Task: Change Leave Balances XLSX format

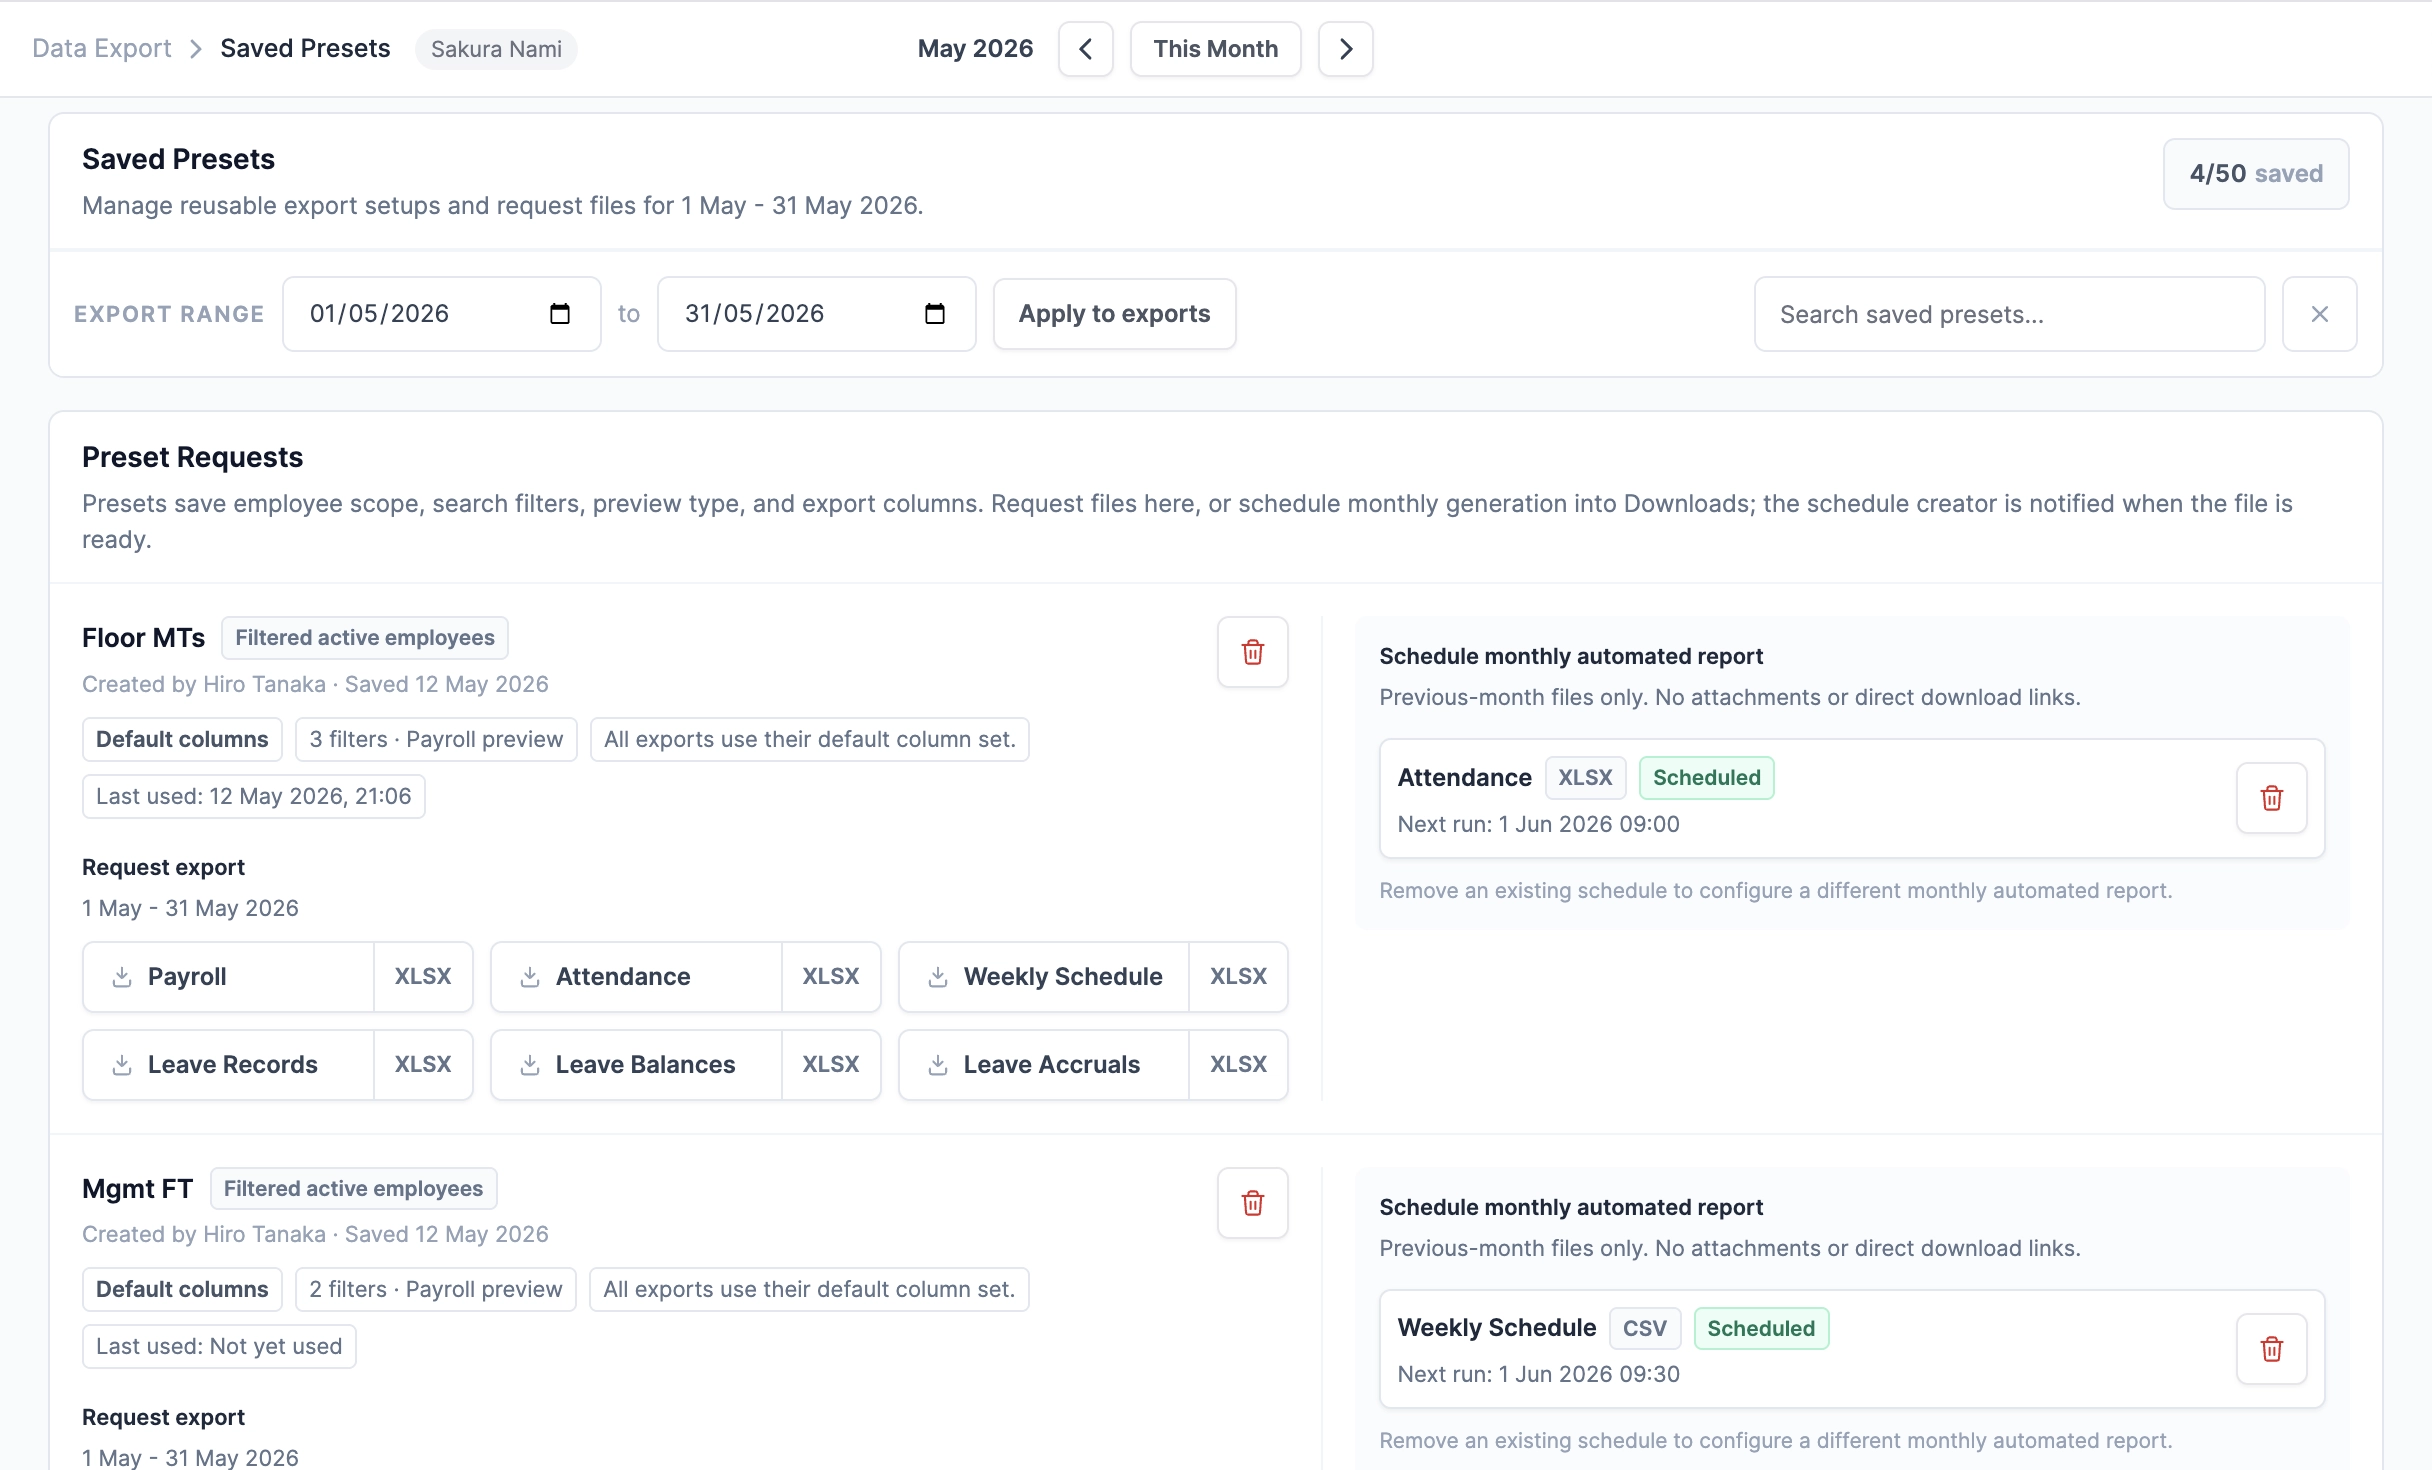Action: coord(831,1065)
